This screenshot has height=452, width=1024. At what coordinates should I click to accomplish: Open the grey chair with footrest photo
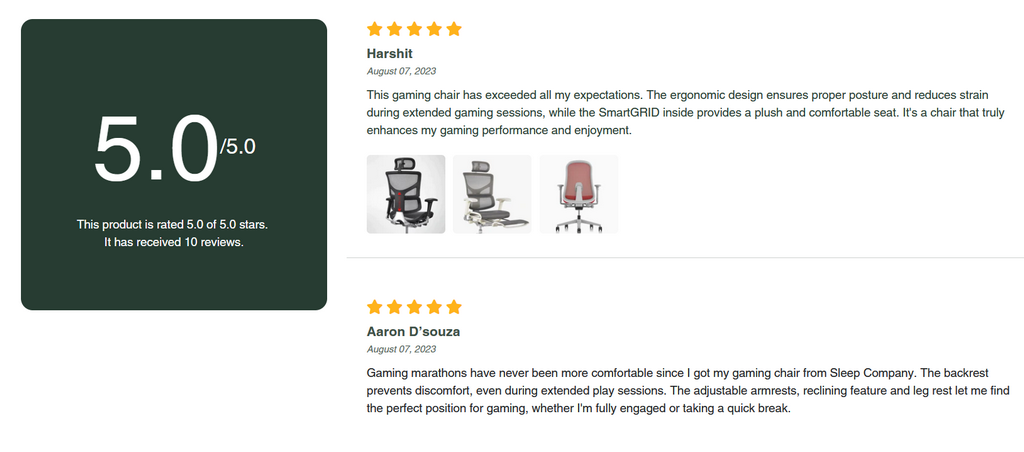[x=492, y=194]
